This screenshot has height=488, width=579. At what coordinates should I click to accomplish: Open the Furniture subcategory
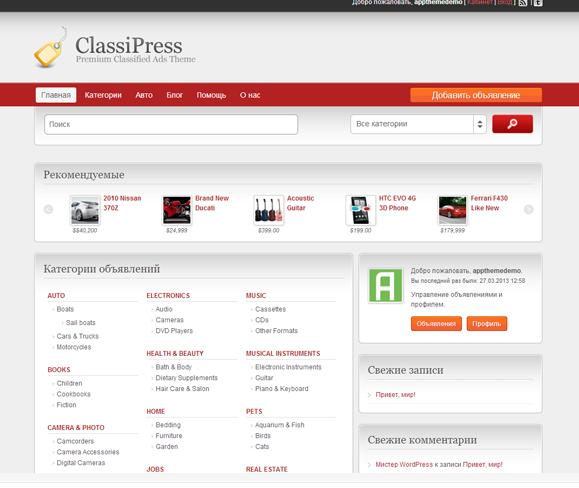169,436
